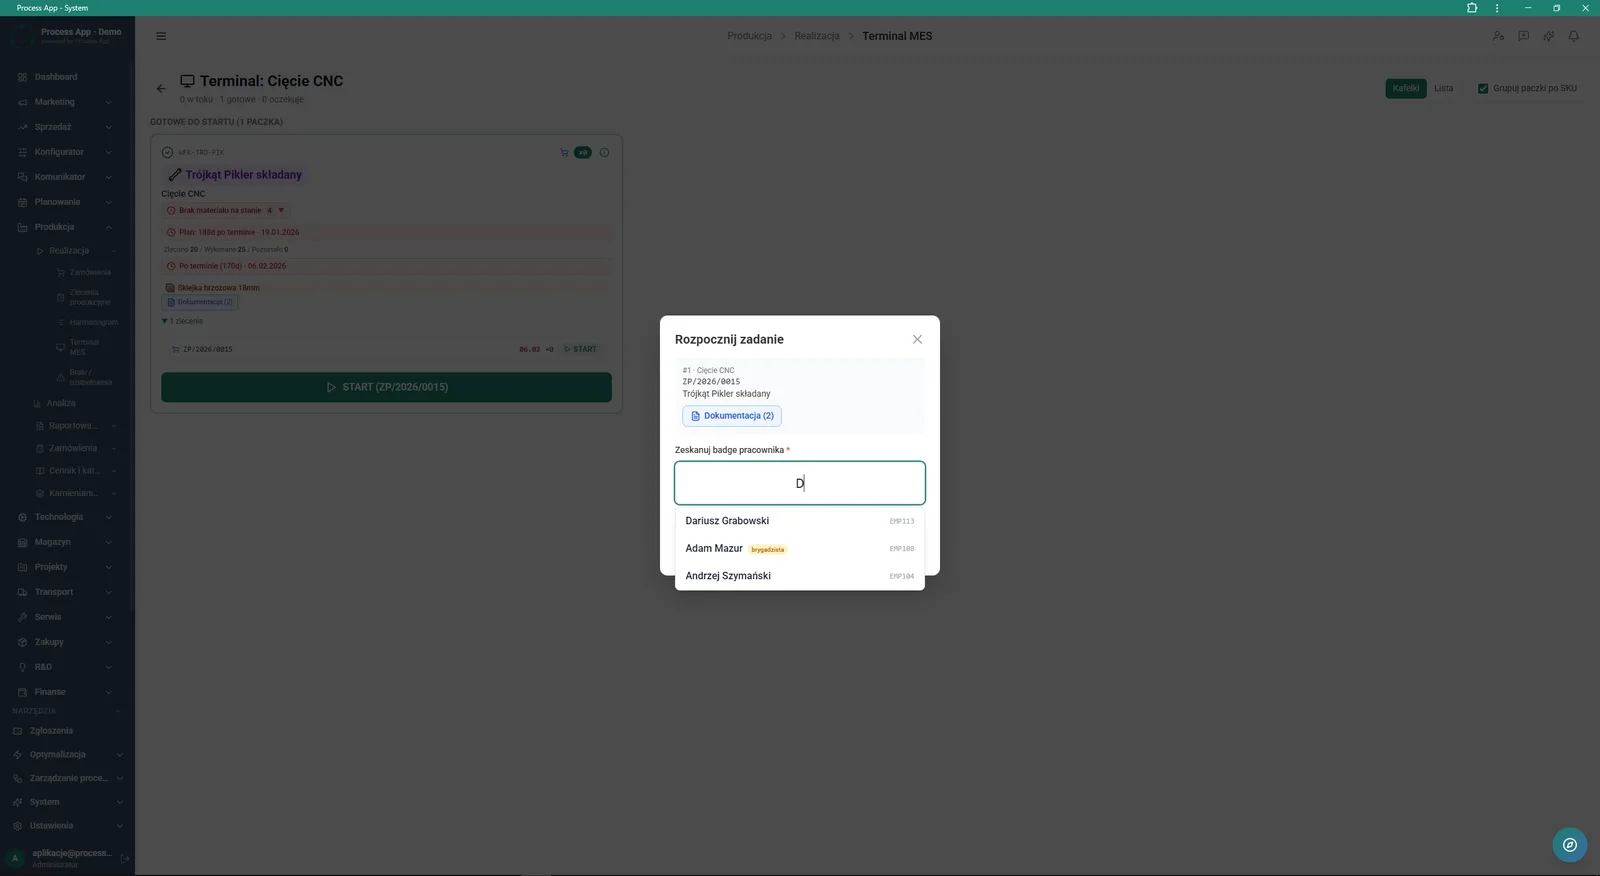Expand Raportowa... sidebar item
The width and height of the screenshot is (1600, 876).
click(x=76, y=426)
